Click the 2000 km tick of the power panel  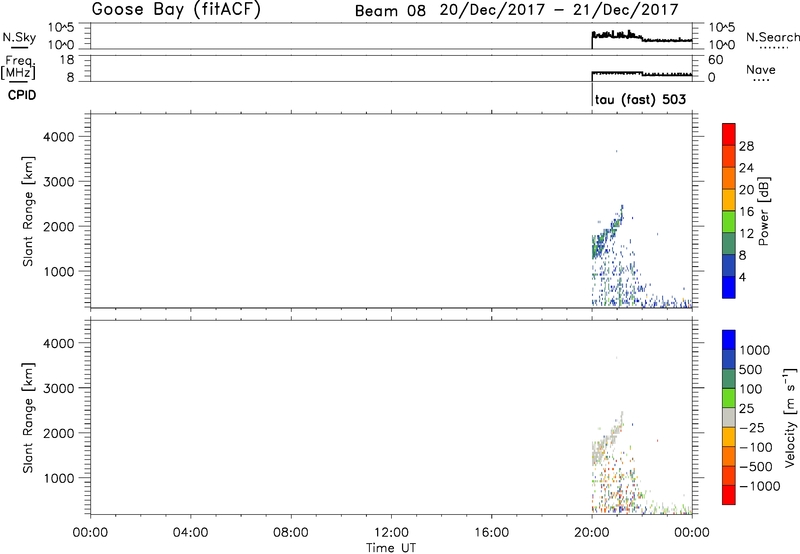pyautogui.click(x=59, y=226)
